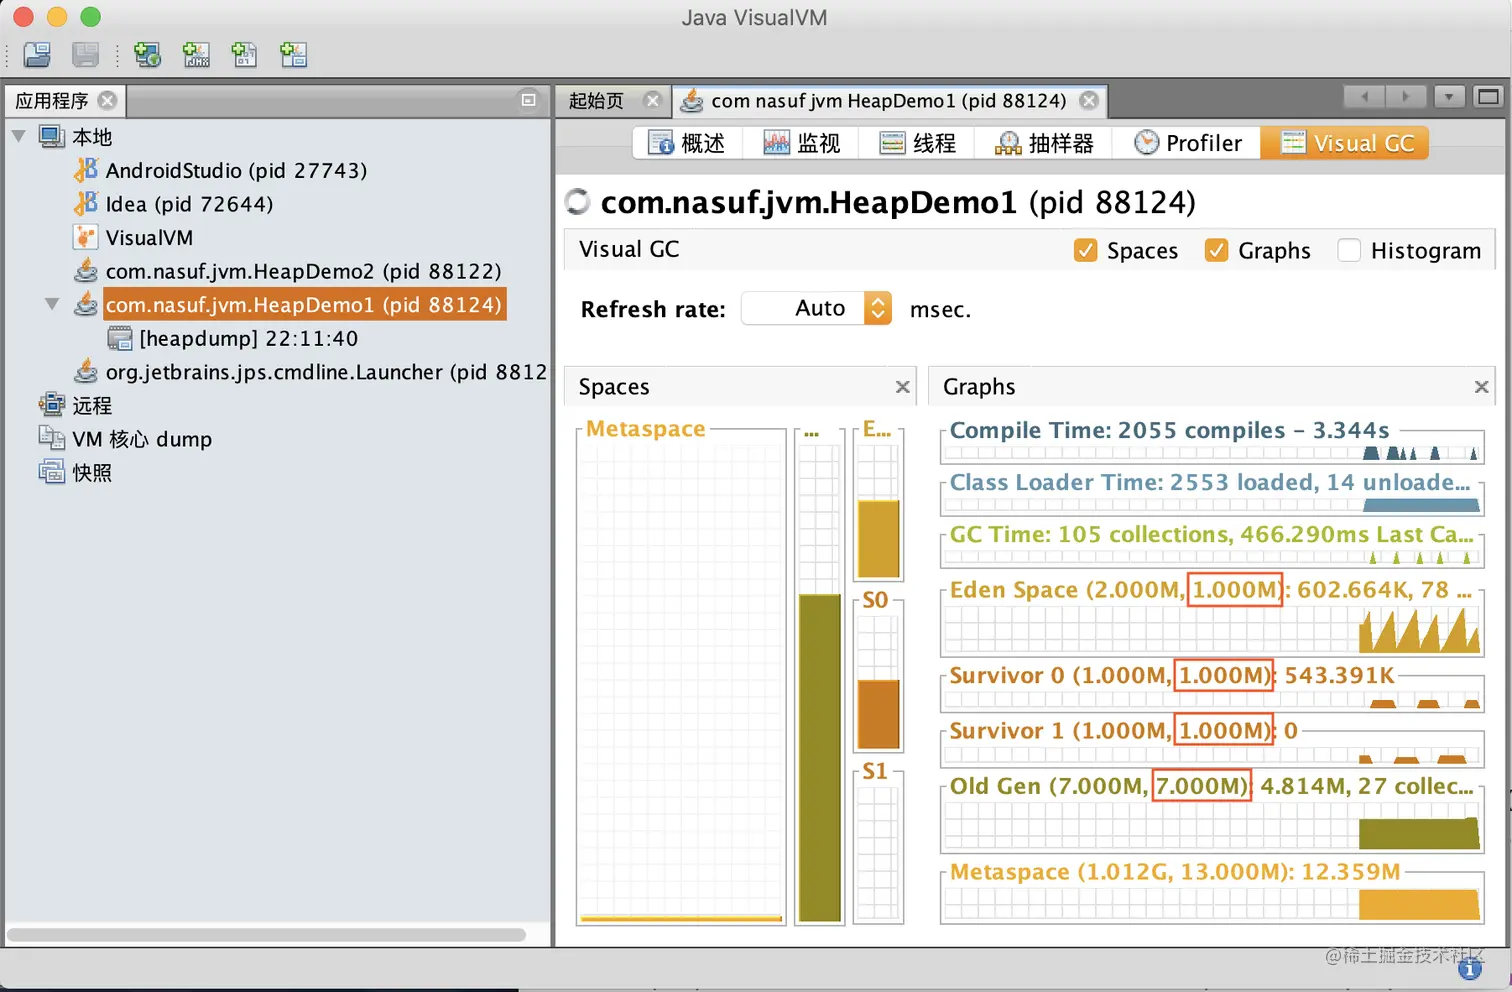Screen dimensions: 1512x992
Task: Collapse the 本地 tree node
Action: click(x=18, y=136)
